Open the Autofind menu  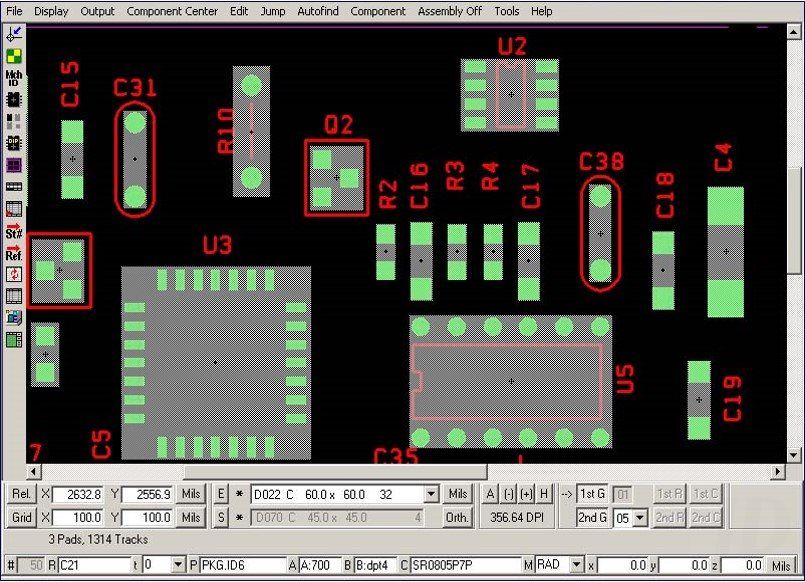coord(317,11)
